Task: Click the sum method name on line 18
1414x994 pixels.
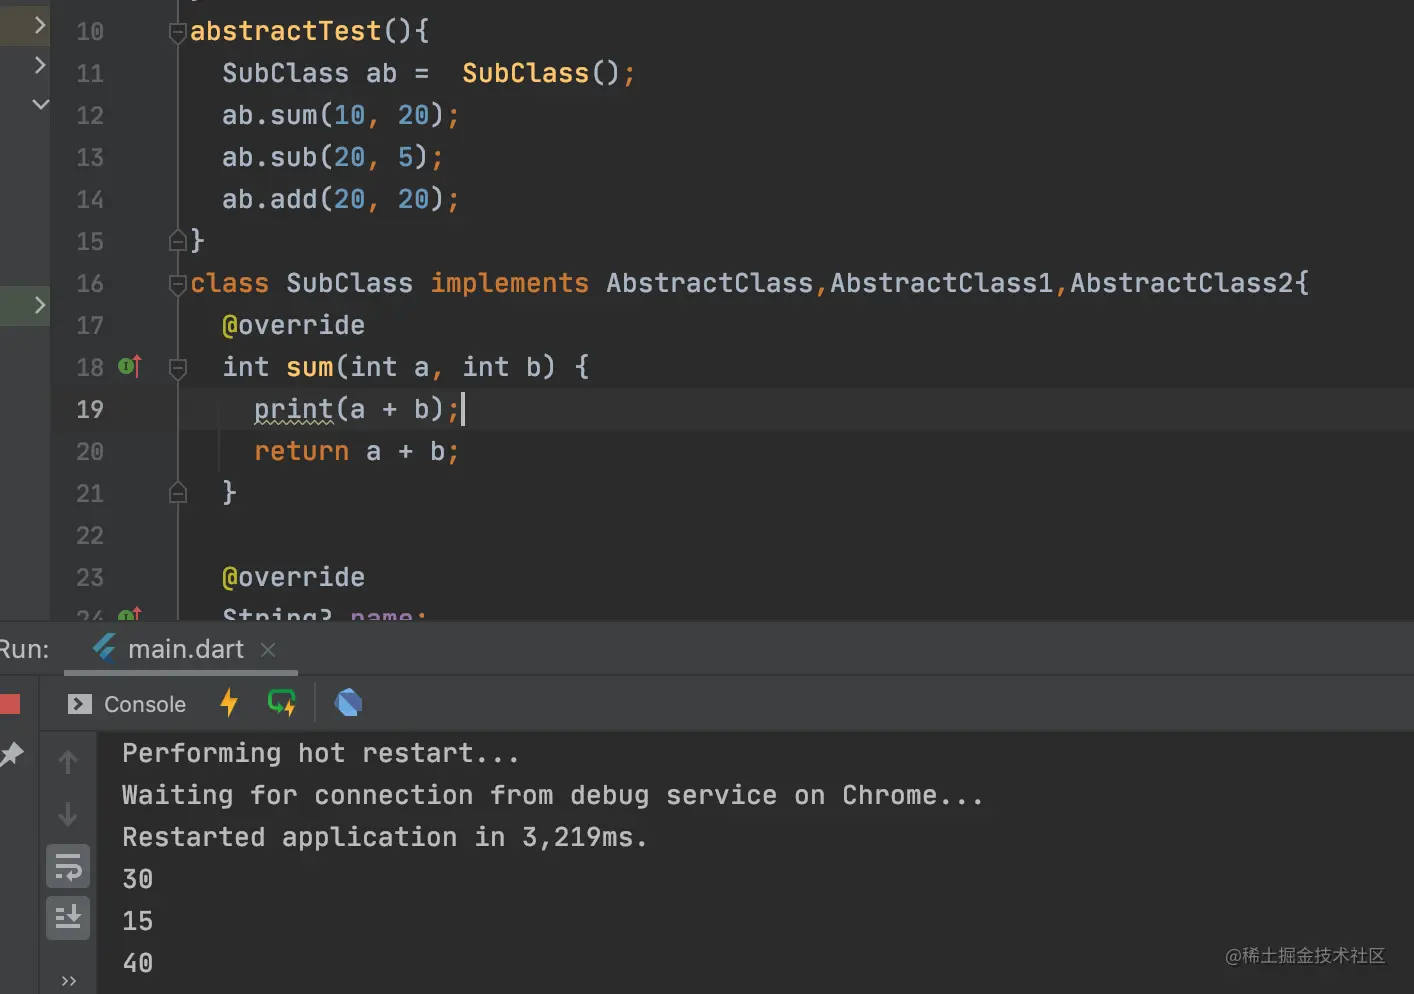Action: click(310, 367)
